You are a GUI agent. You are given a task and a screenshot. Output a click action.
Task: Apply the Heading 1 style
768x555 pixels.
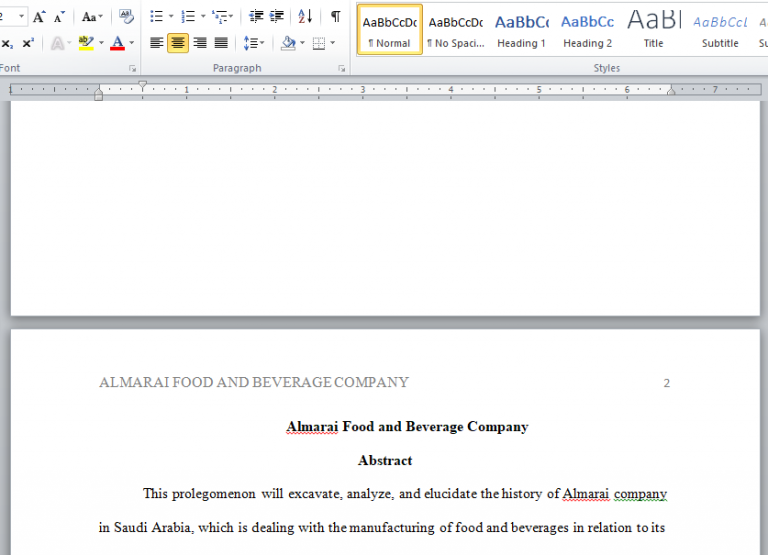521,29
